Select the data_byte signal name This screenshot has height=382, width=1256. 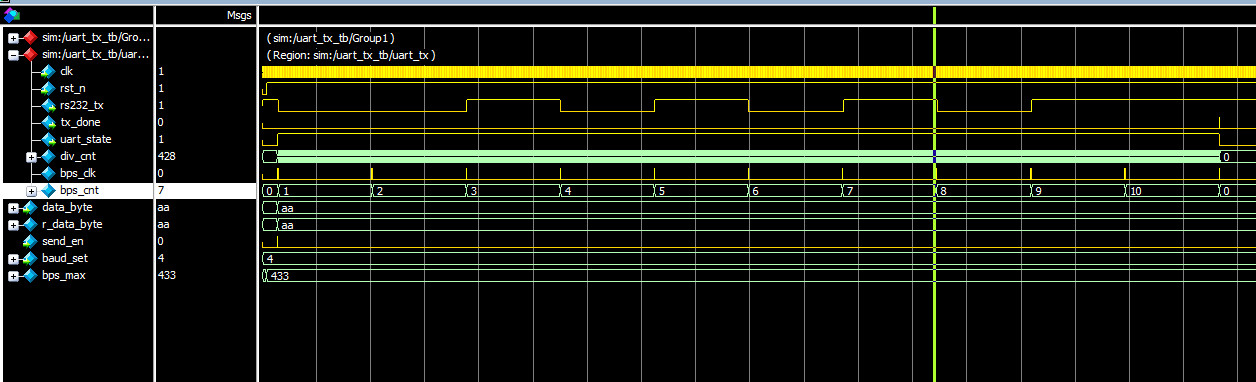point(67,207)
